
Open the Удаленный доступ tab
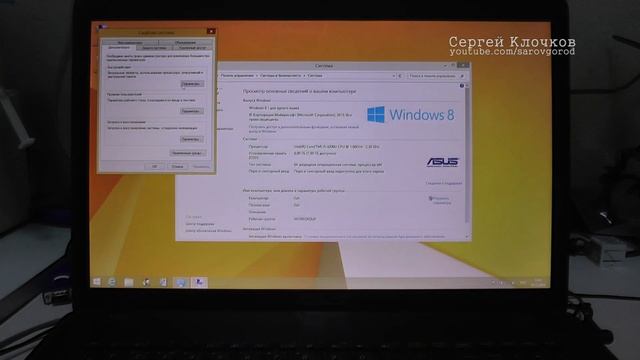(192, 48)
